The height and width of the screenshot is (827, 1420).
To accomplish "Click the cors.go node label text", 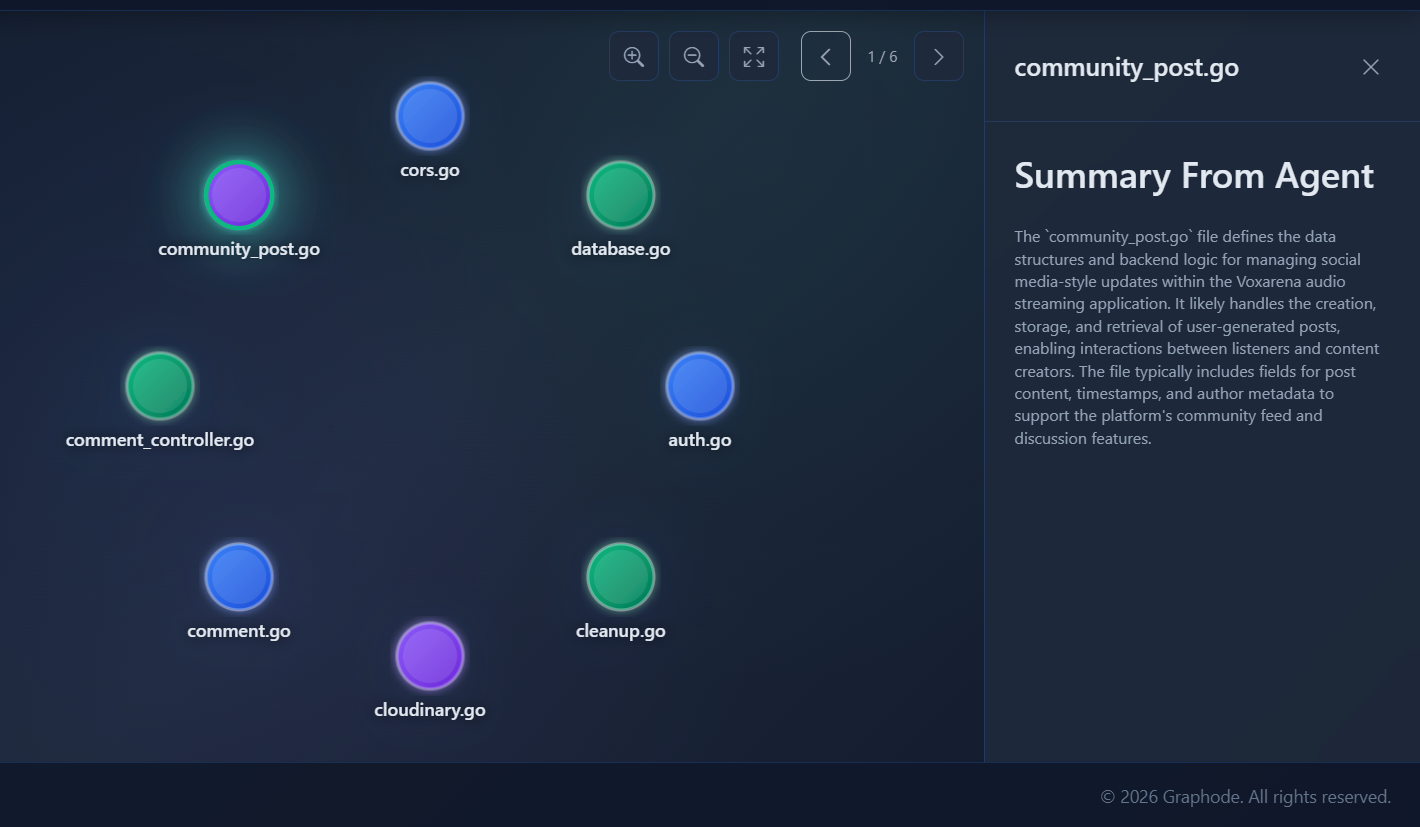I will (429, 170).
